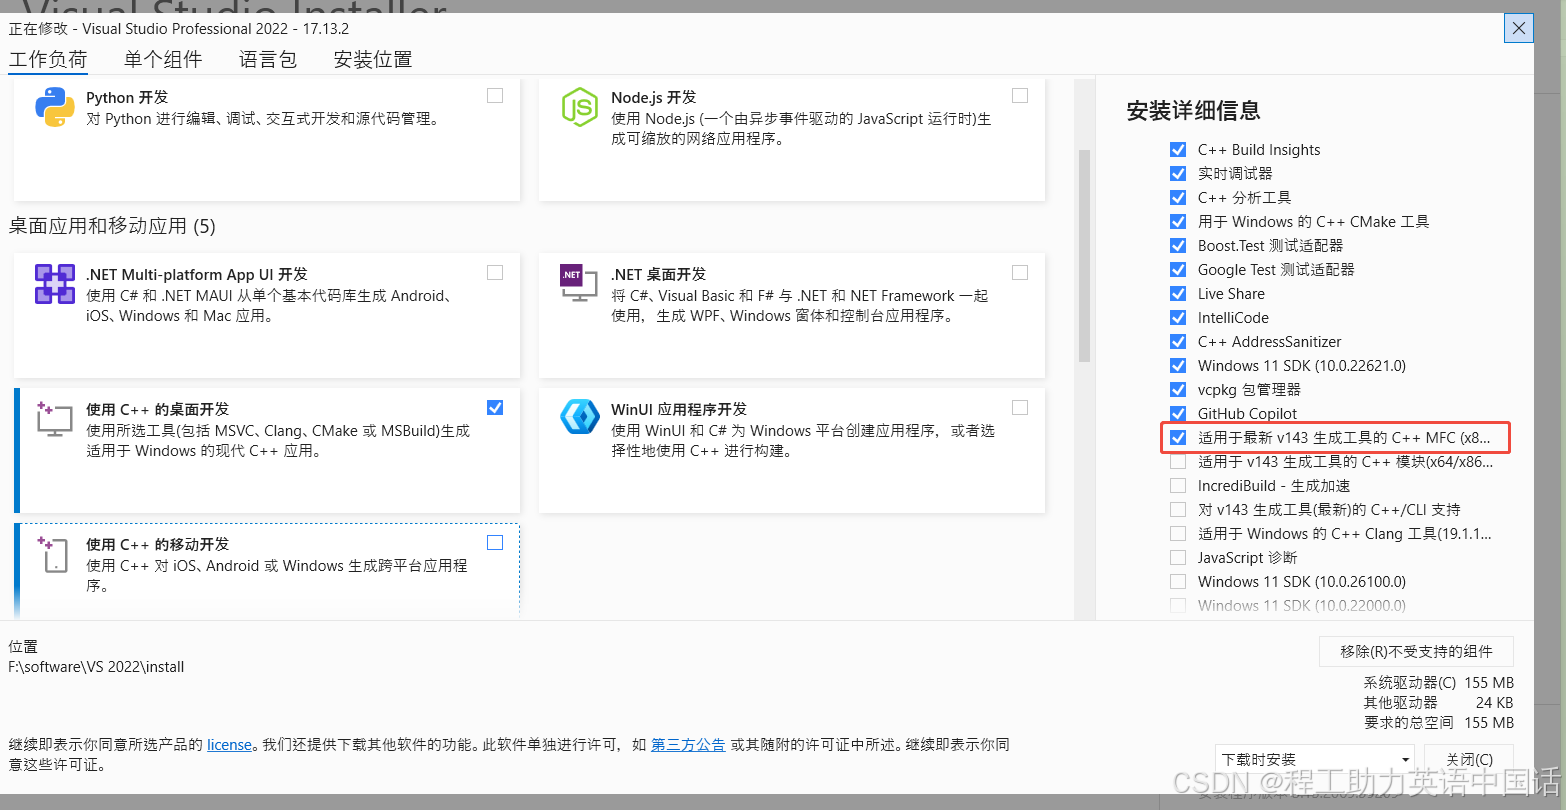The width and height of the screenshot is (1566, 810).
Task: Enable the Node.js 开发 workload checkbox
Action: [x=1020, y=96]
